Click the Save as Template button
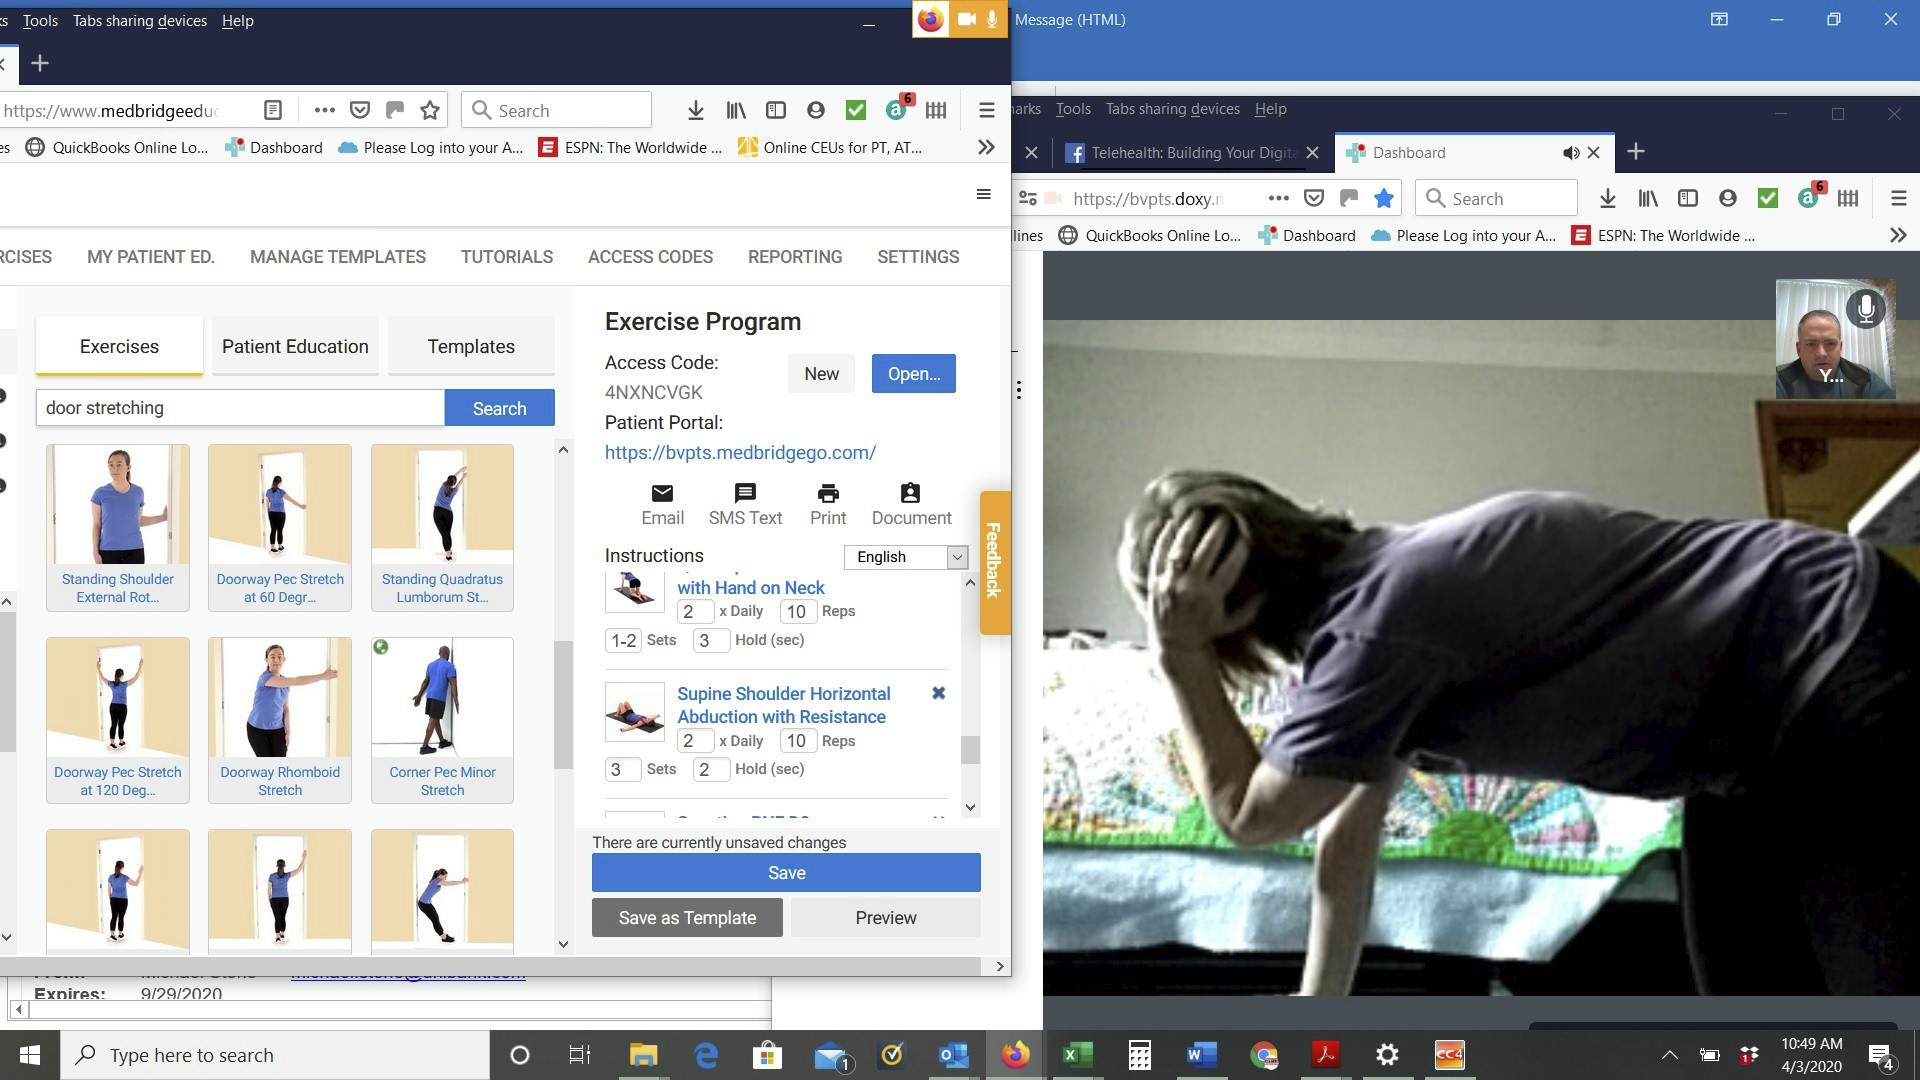Screen dimensions: 1920x1080 click(x=687, y=918)
